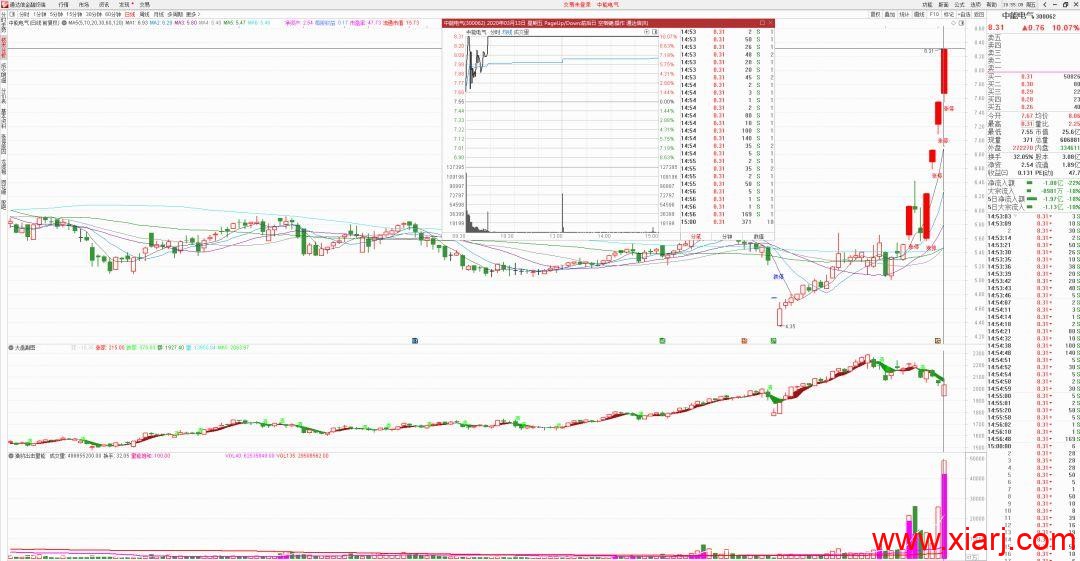The width and height of the screenshot is (1080, 561).
Task: Click the MA settings circle icon in main chart header
Action: pyautogui.click(x=64, y=23)
